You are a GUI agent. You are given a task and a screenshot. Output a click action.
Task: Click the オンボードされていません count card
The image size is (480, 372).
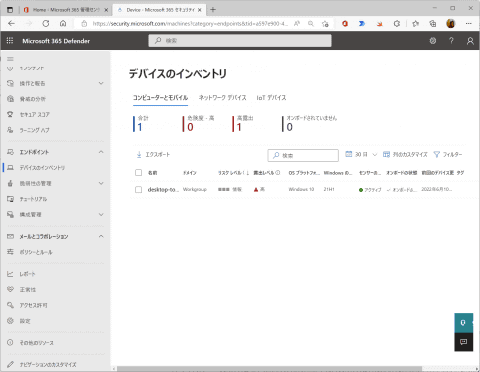click(310, 124)
